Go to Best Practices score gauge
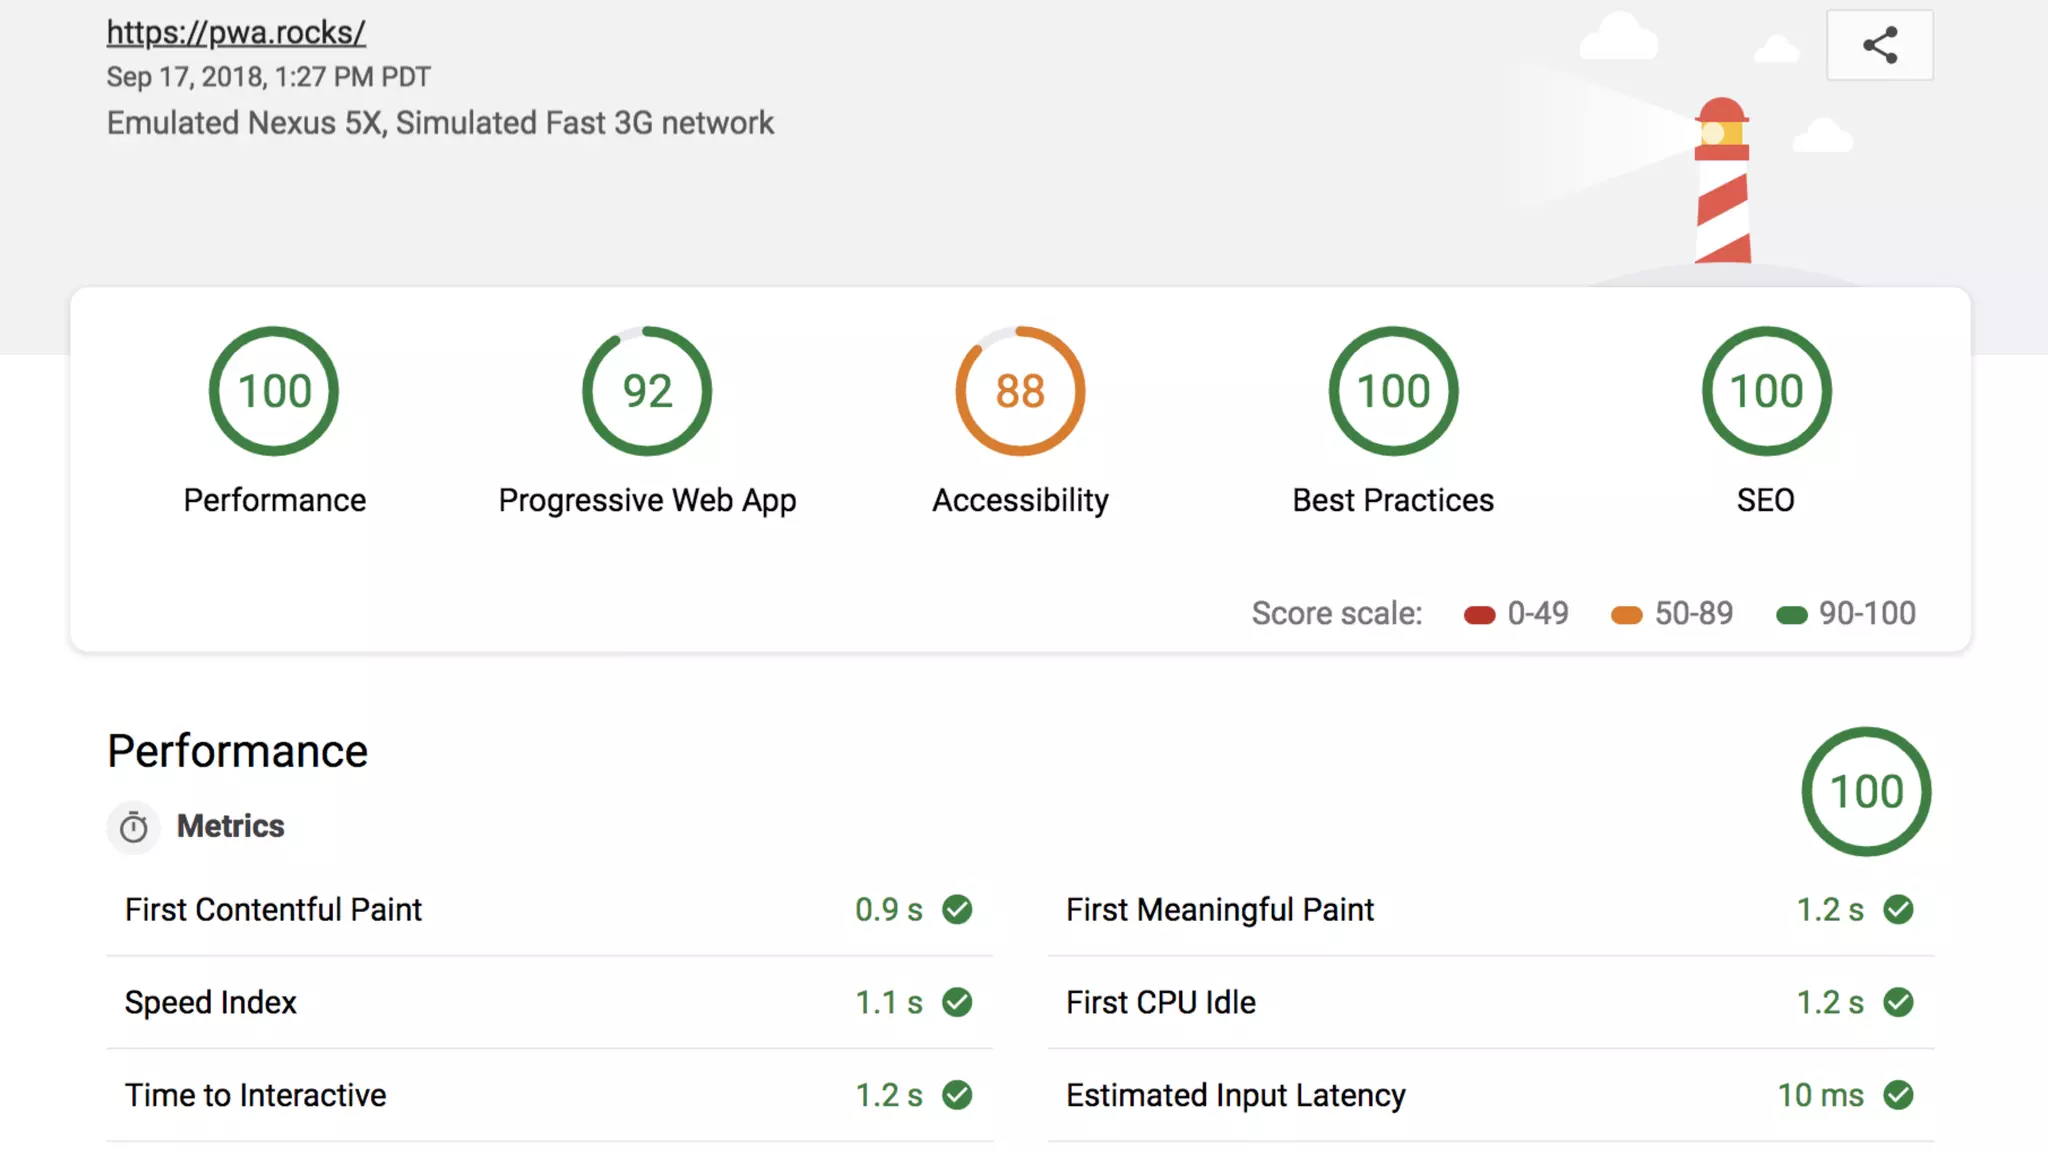This screenshot has height=1152, width=2048. coord(1393,391)
